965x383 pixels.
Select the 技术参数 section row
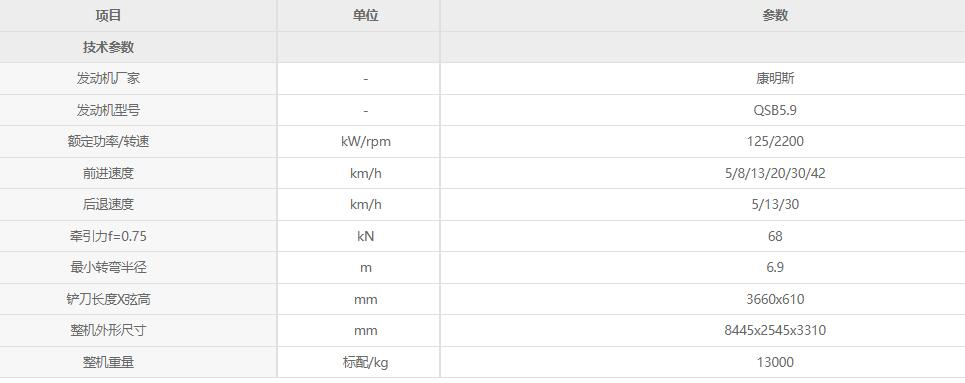(482, 47)
